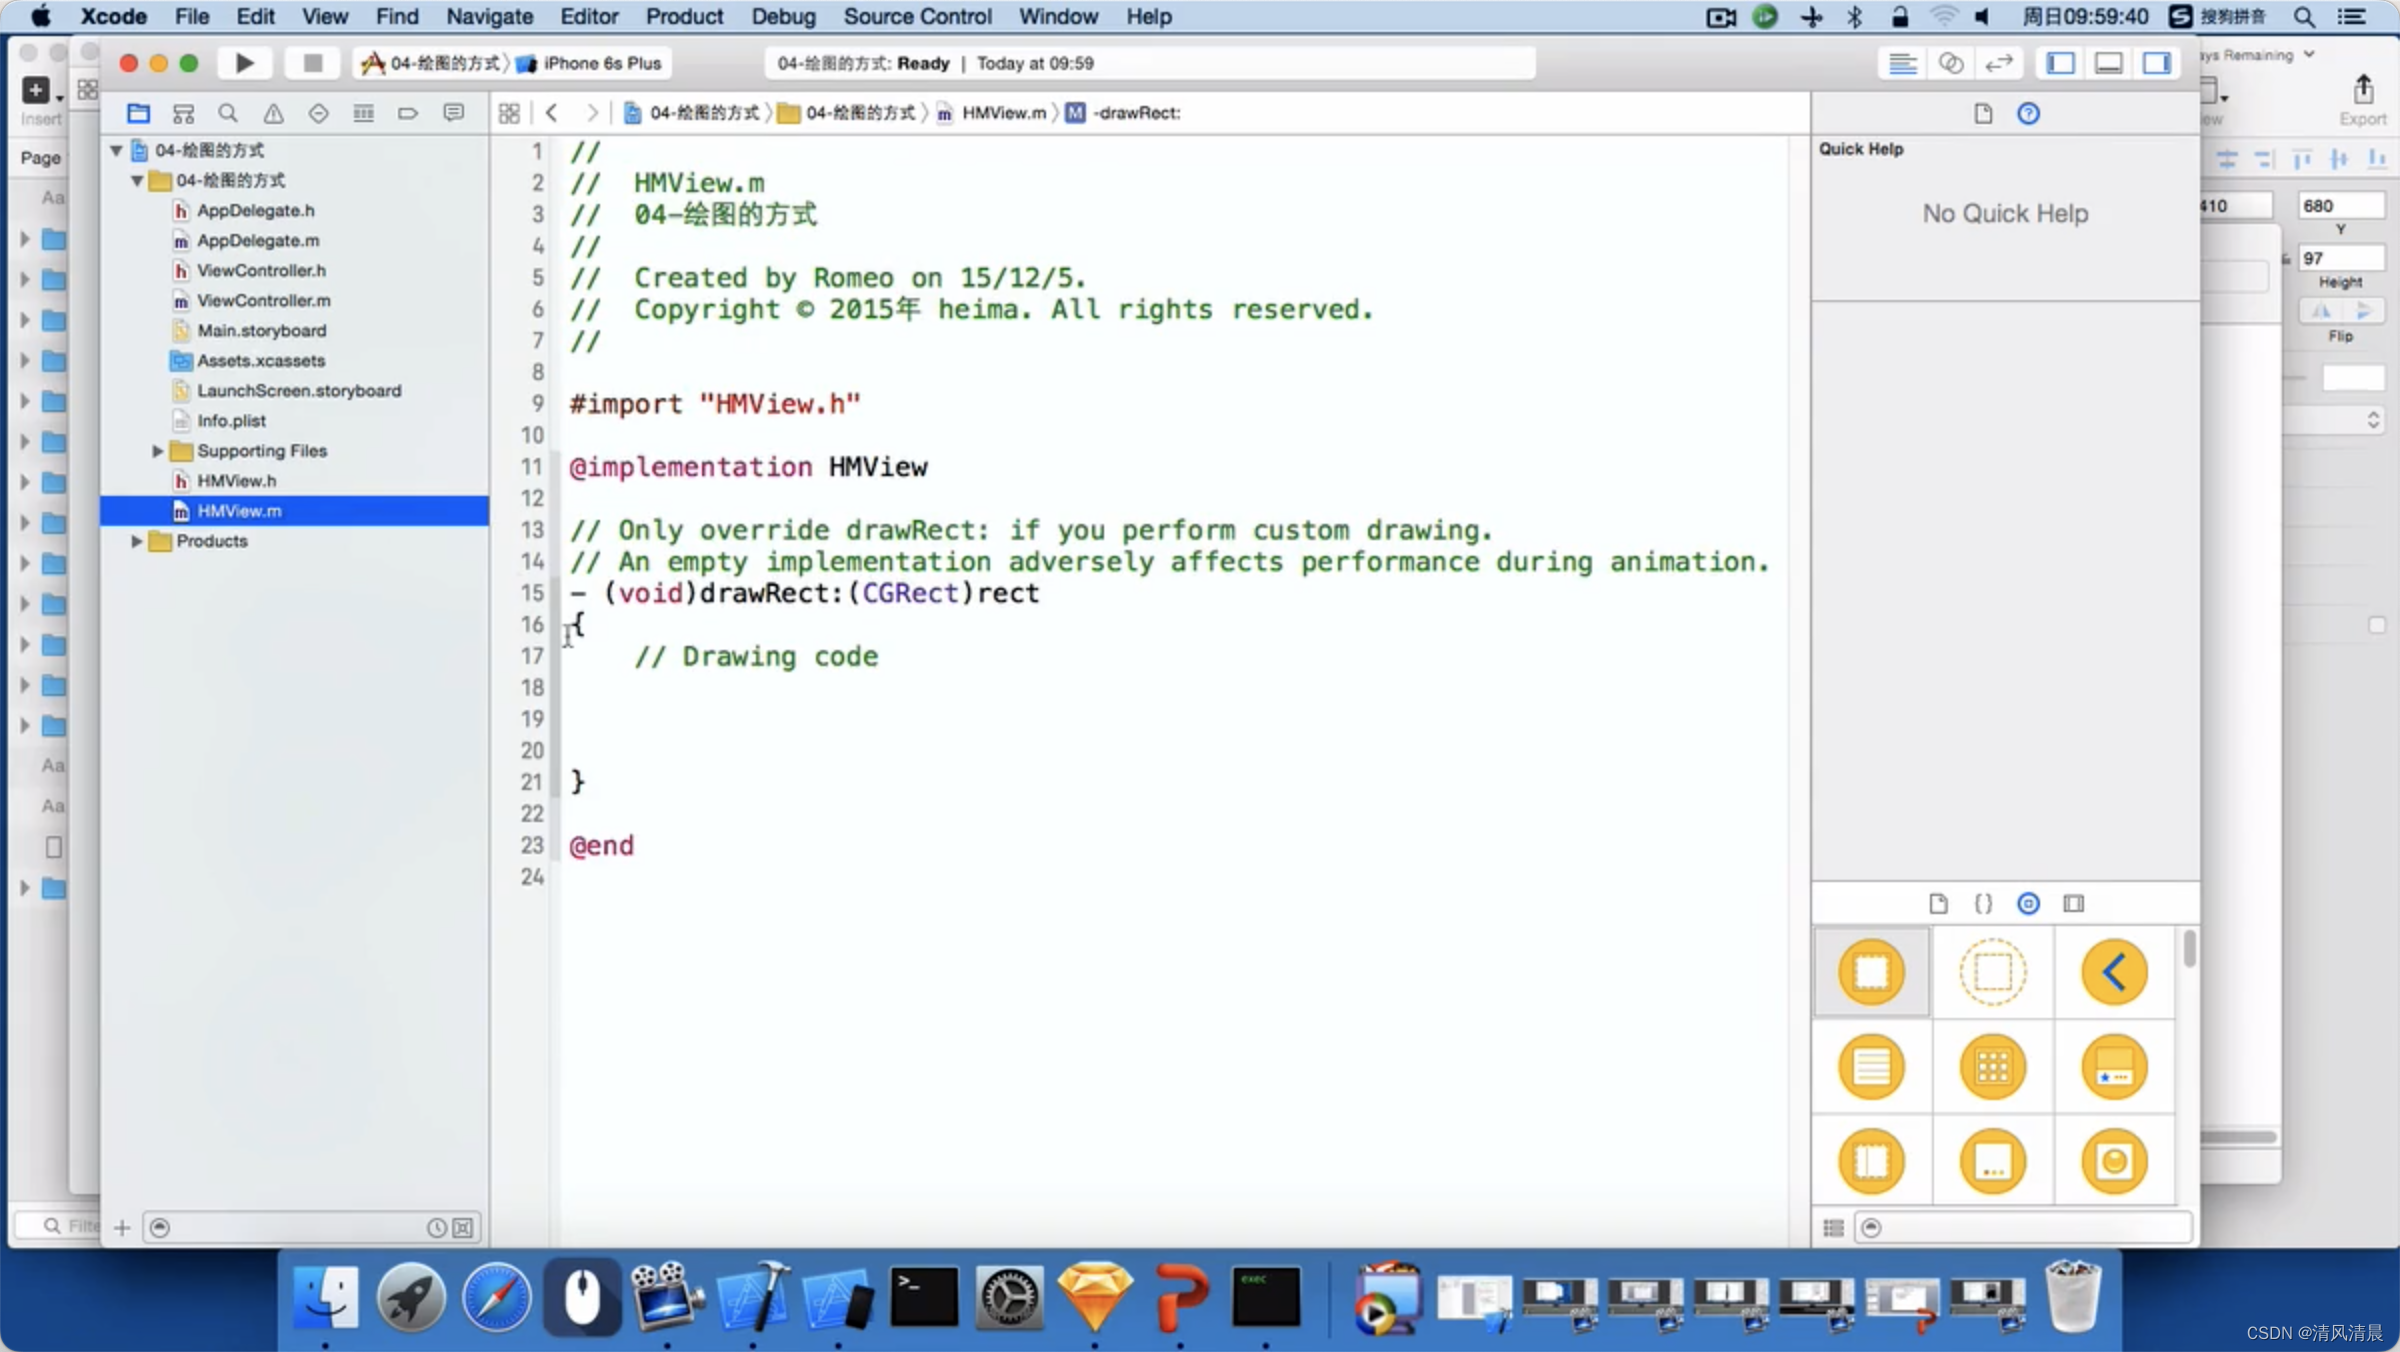Open the related items grid menu
Image resolution: width=2400 pixels, height=1352 pixels.
509,113
